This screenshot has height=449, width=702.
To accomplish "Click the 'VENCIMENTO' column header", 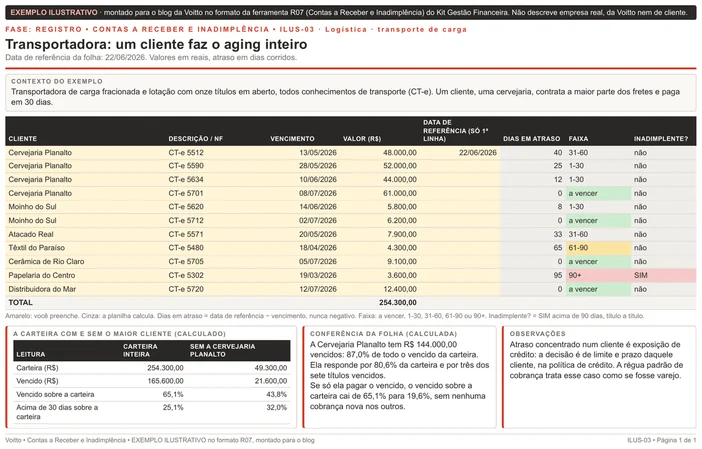I will click(292, 139).
